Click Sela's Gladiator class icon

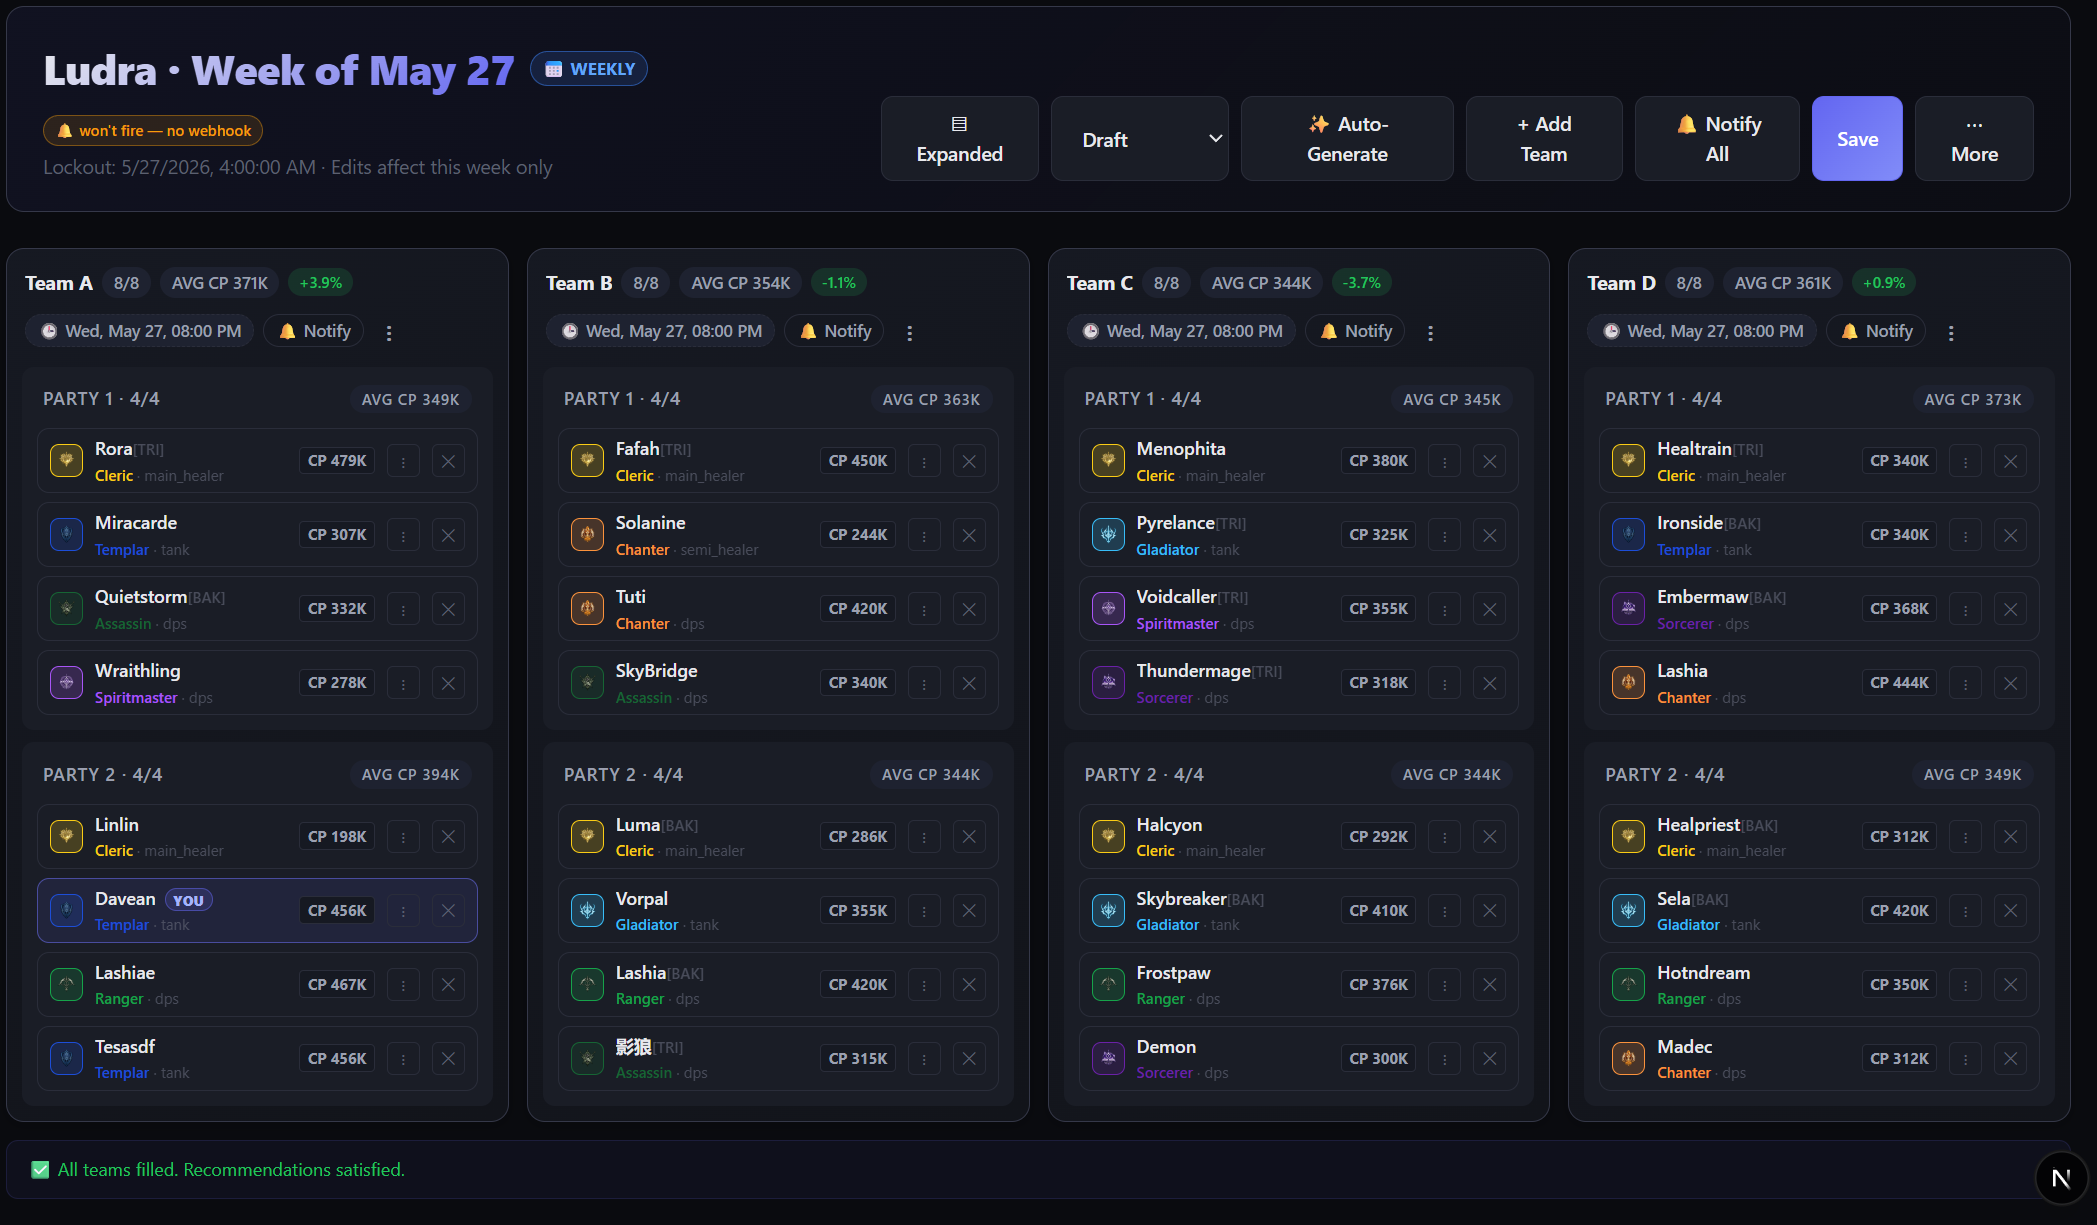click(x=1628, y=911)
